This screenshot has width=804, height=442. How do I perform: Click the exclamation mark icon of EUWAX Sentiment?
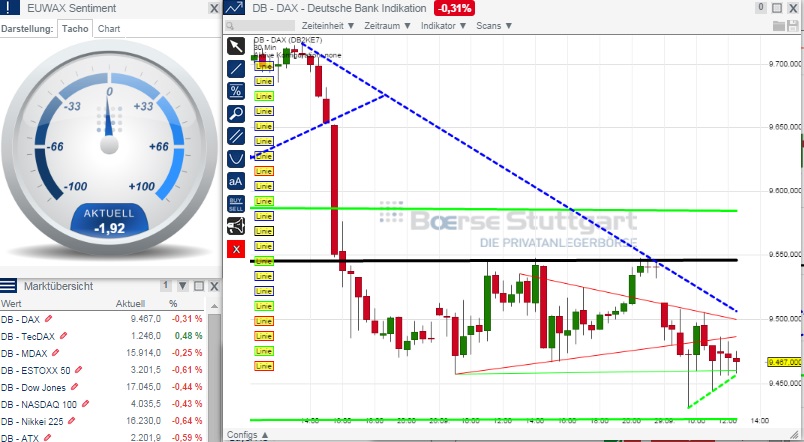(x=10, y=8)
